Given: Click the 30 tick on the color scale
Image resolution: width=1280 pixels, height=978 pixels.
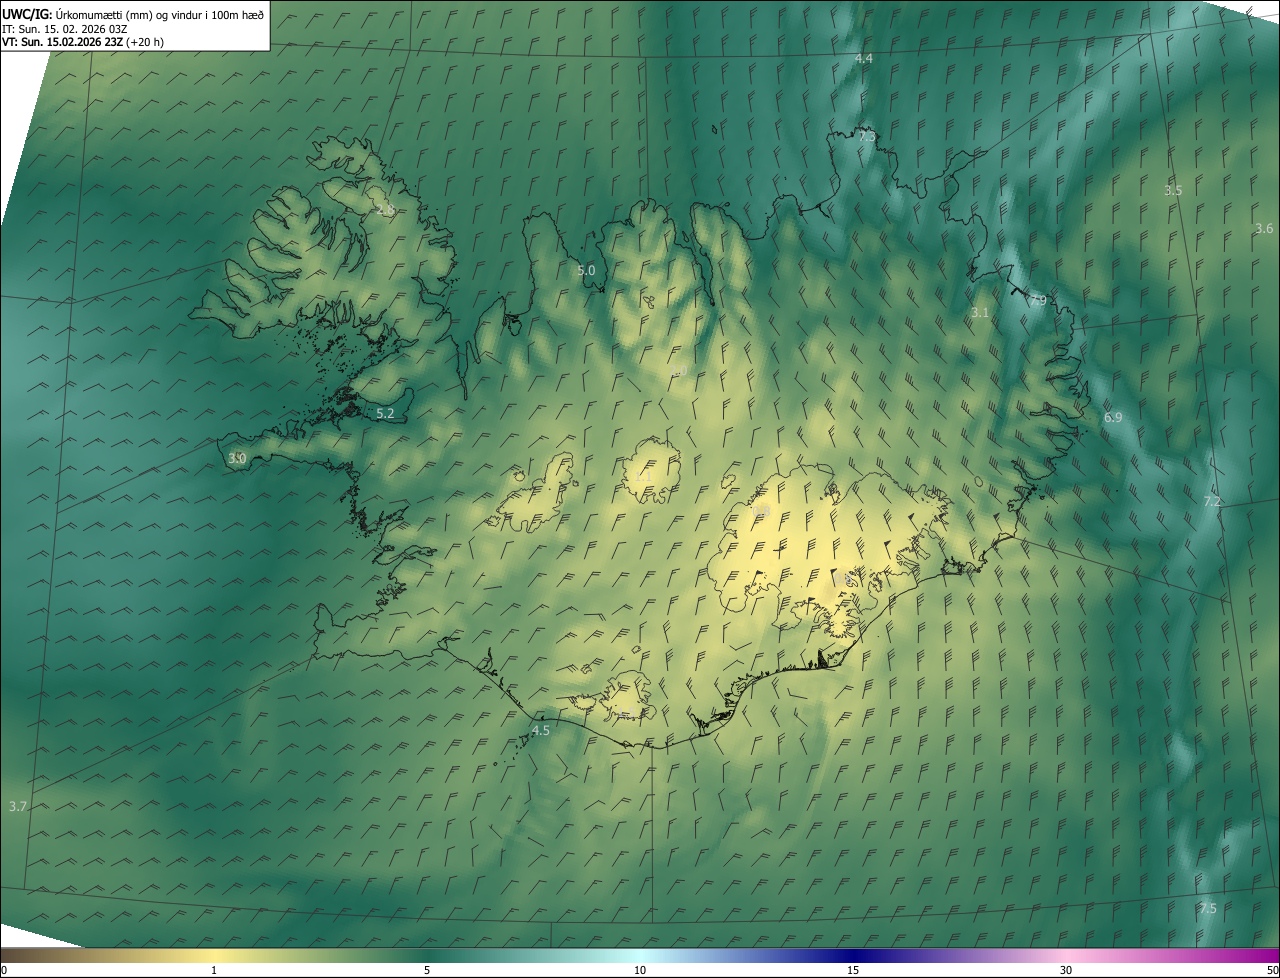Looking at the screenshot, I should coord(1066,970).
